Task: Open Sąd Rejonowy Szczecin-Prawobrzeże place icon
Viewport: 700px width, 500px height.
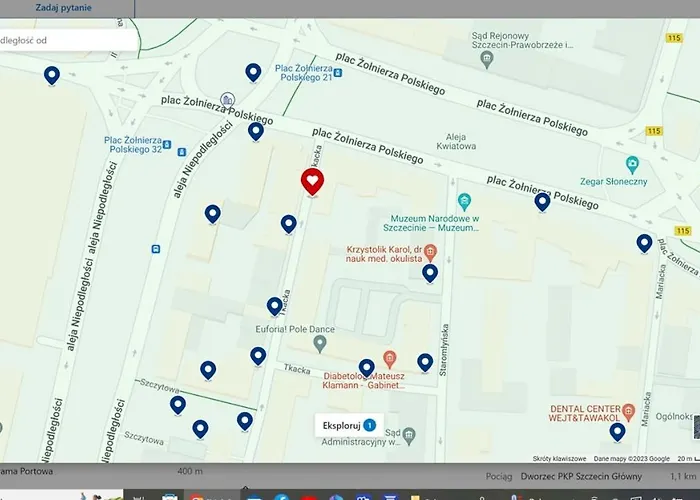Action: (x=486, y=60)
